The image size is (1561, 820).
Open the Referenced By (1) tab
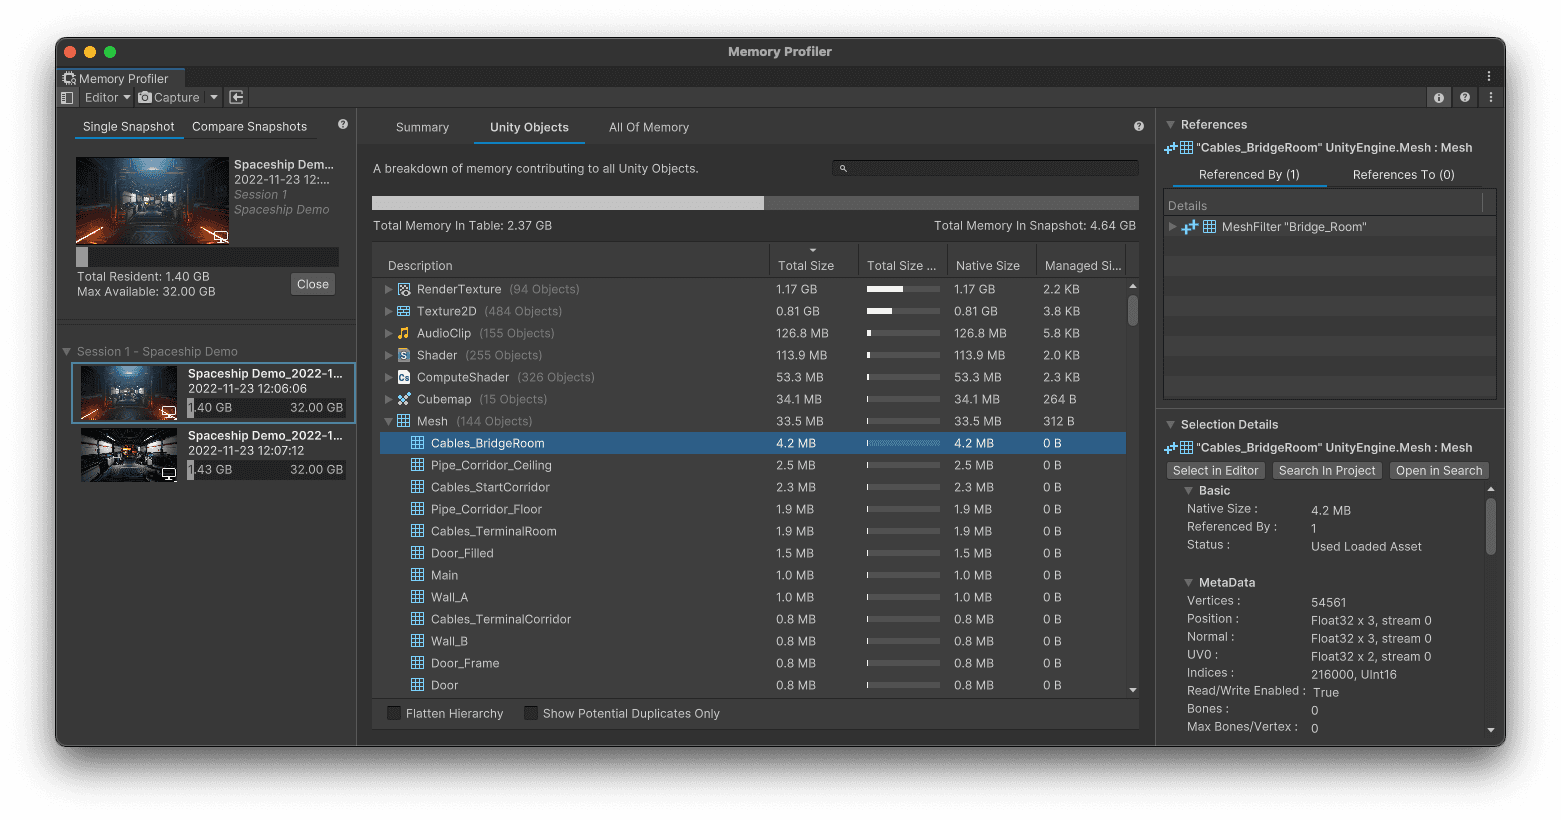(x=1249, y=174)
